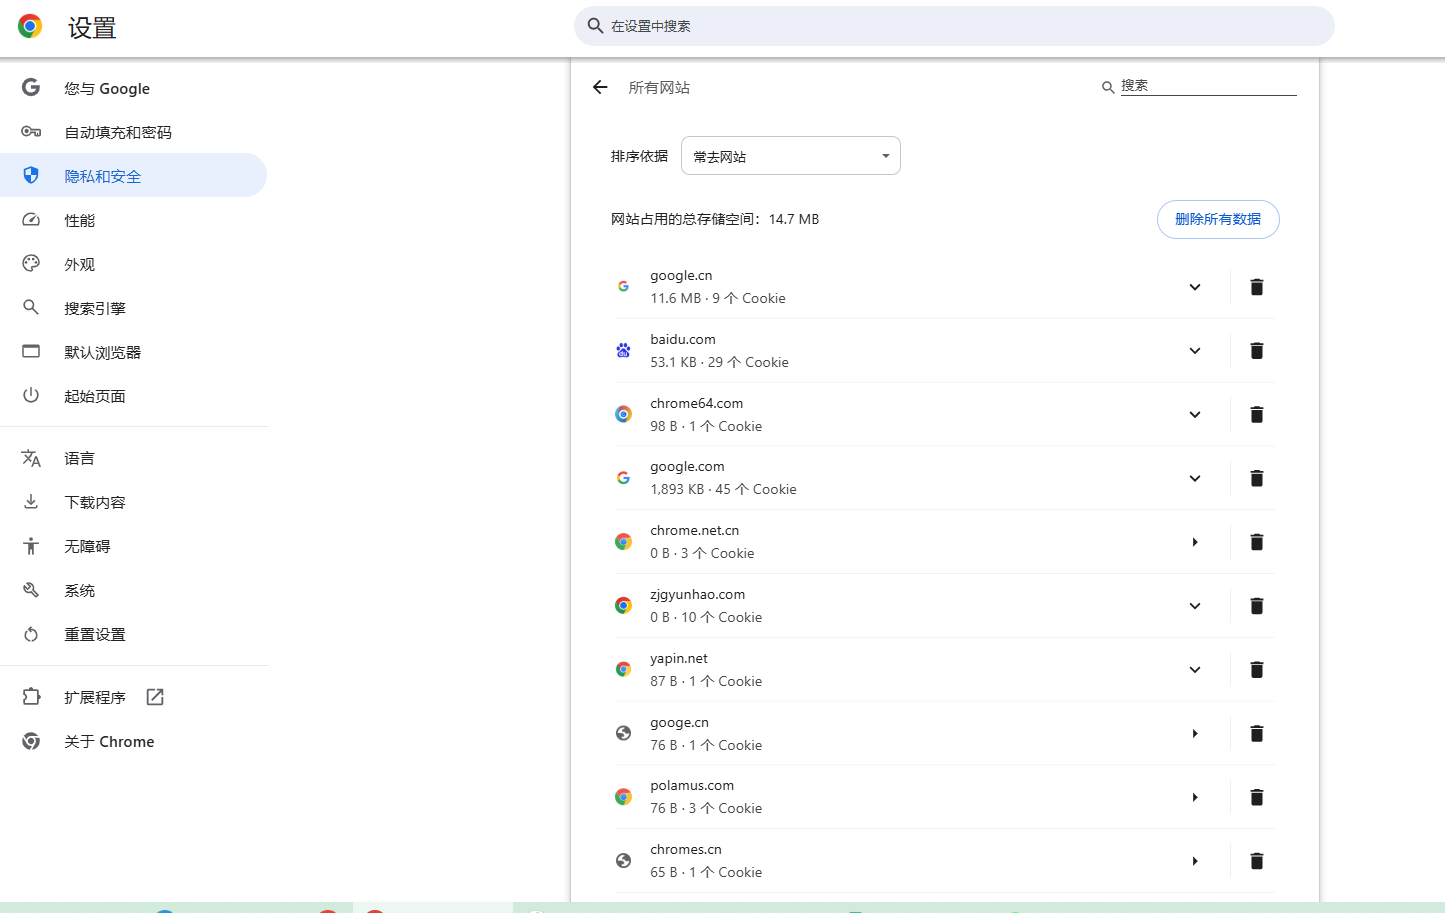Image resolution: width=1445 pixels, height=913 pixels.
Task: Click the shield icon for 隐私和安全
Action: [x=31, y=176]
